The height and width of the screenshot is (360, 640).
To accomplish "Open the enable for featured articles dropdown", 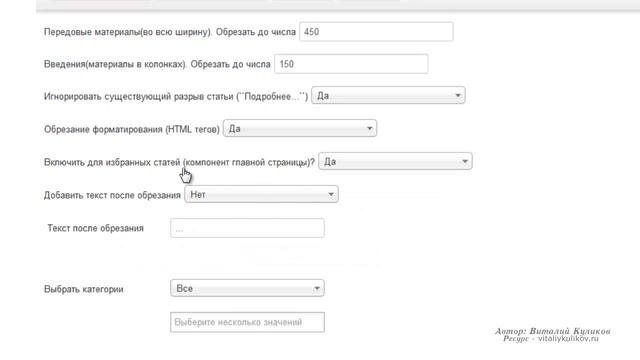I will tap(395, 162).
